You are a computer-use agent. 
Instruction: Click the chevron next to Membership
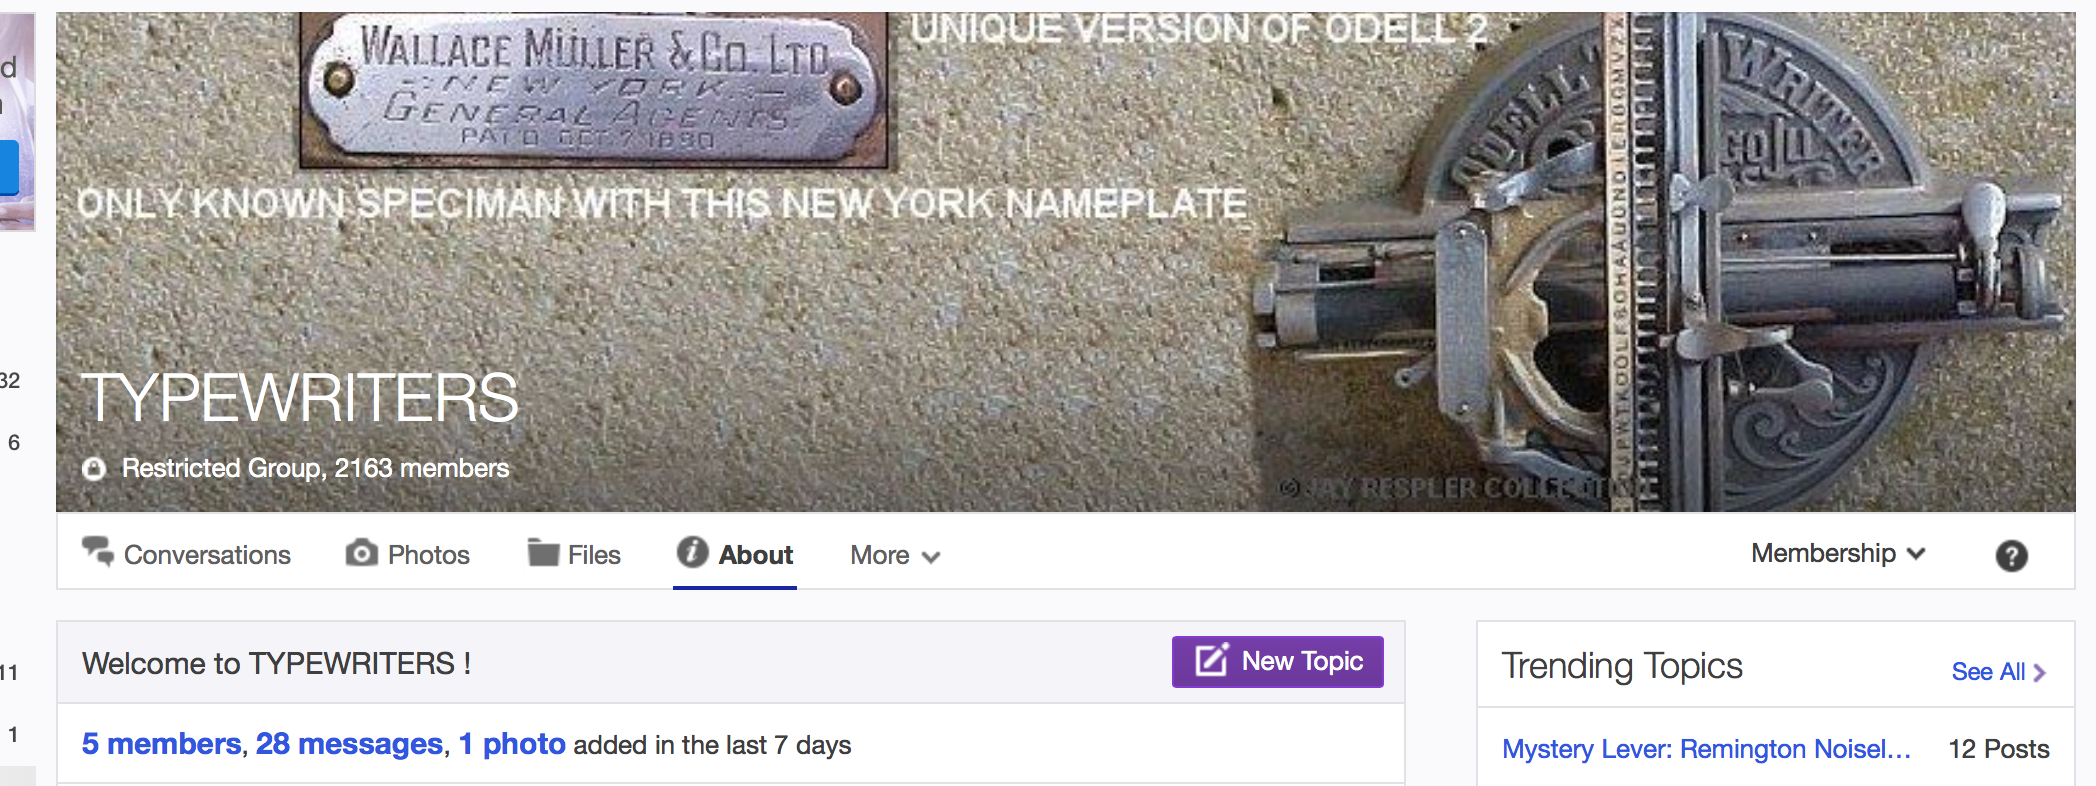coord(1916,554)
